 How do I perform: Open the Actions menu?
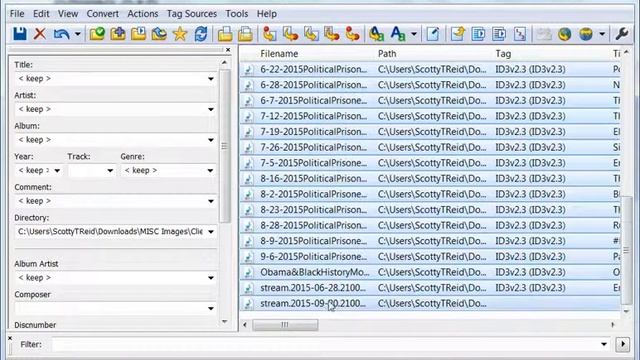(x=142, y=13)
